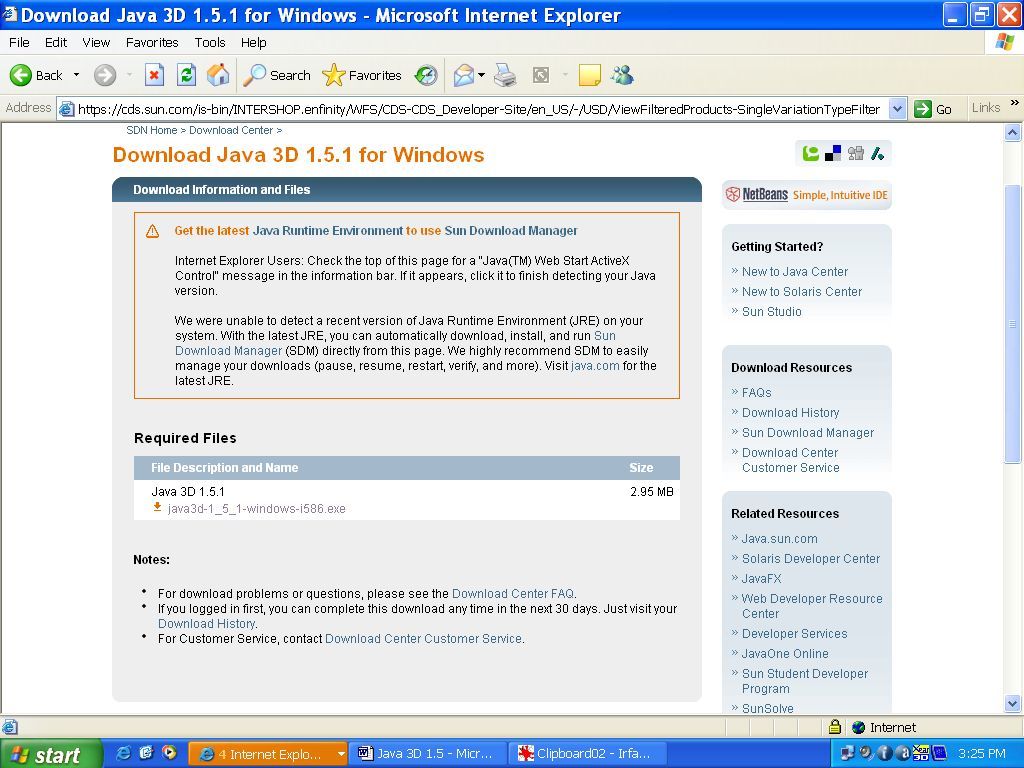Image resolution: width=1024 pixels, height=768 pixels.
Task: Click the vertical scrollbar thumb
Action: click(x=1012, y=324)
